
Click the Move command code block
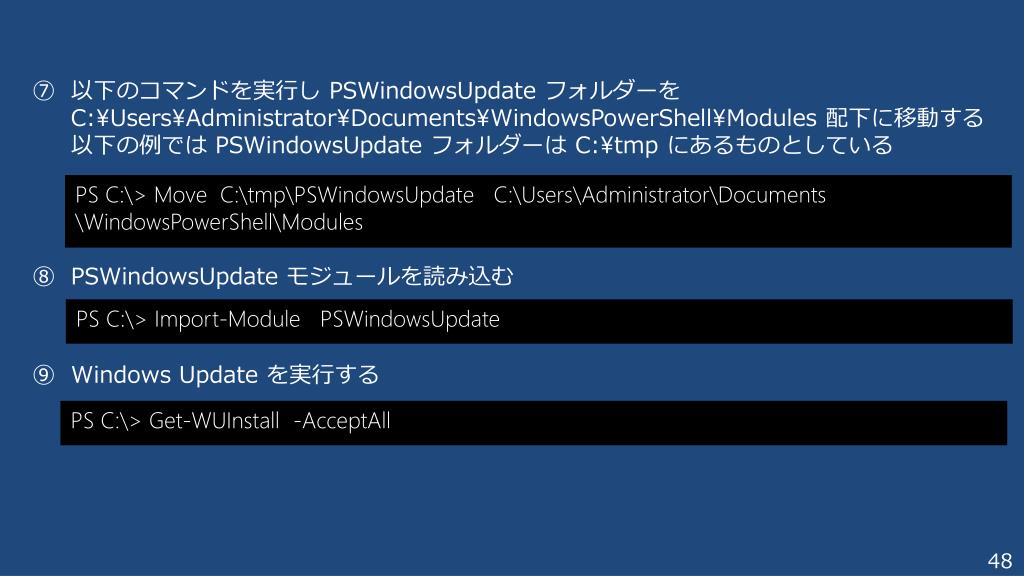click(538, 211)
